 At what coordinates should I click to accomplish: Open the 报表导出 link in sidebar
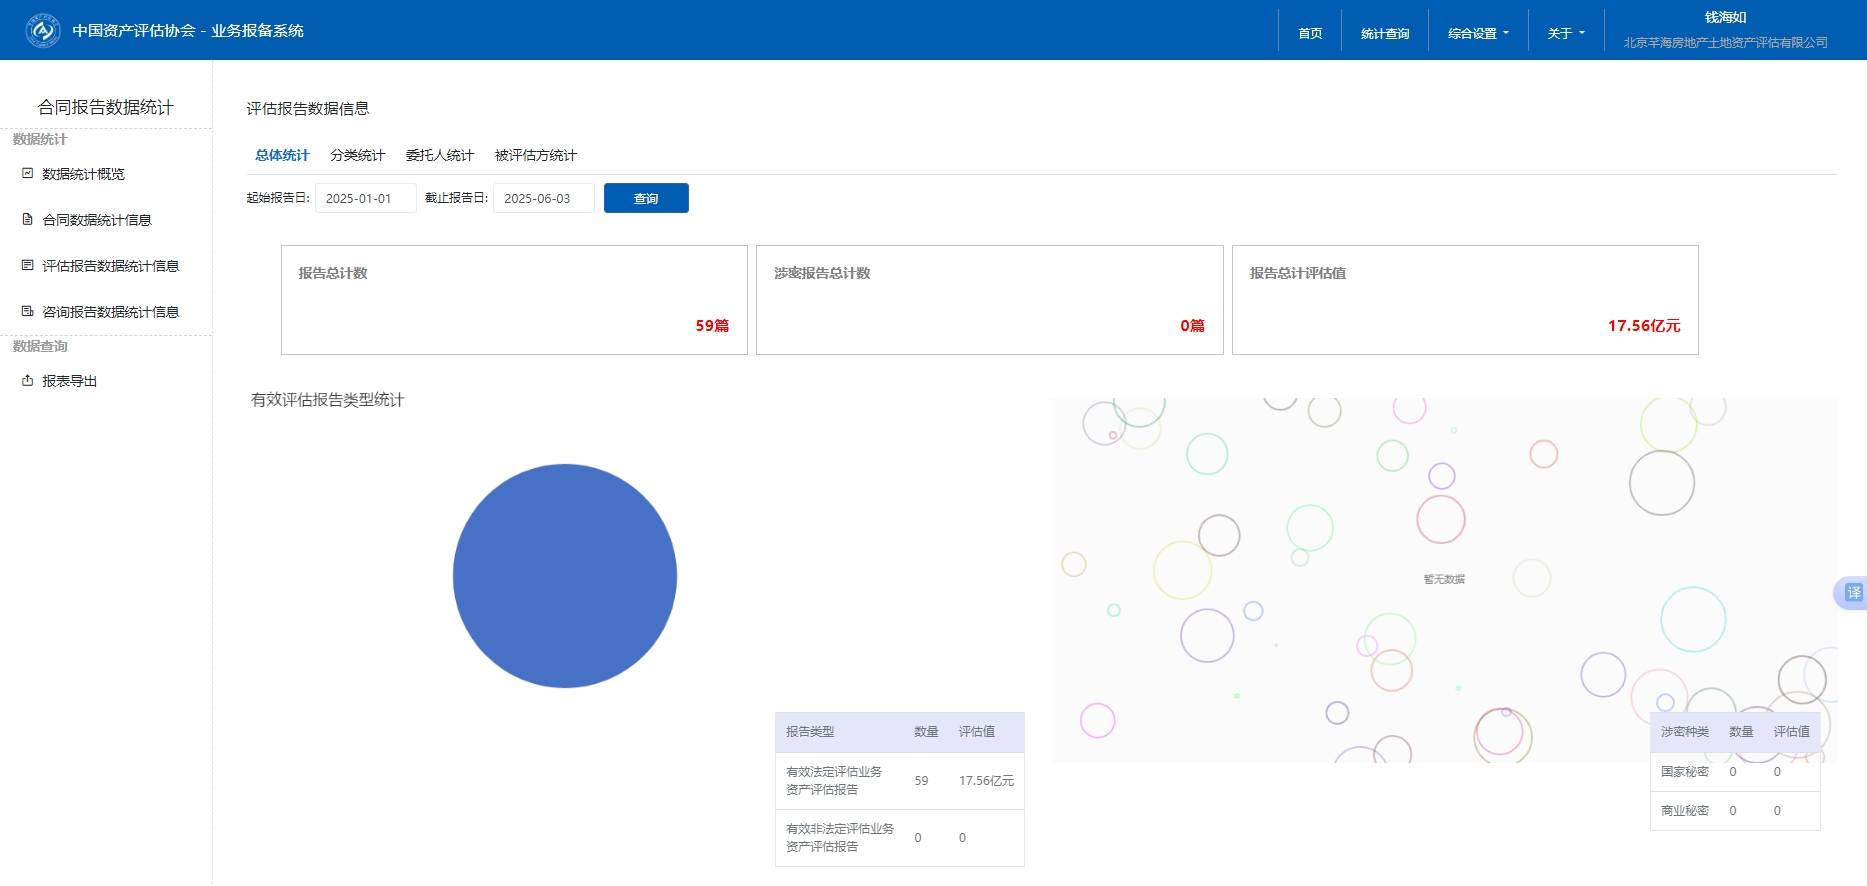pos(69,381)
